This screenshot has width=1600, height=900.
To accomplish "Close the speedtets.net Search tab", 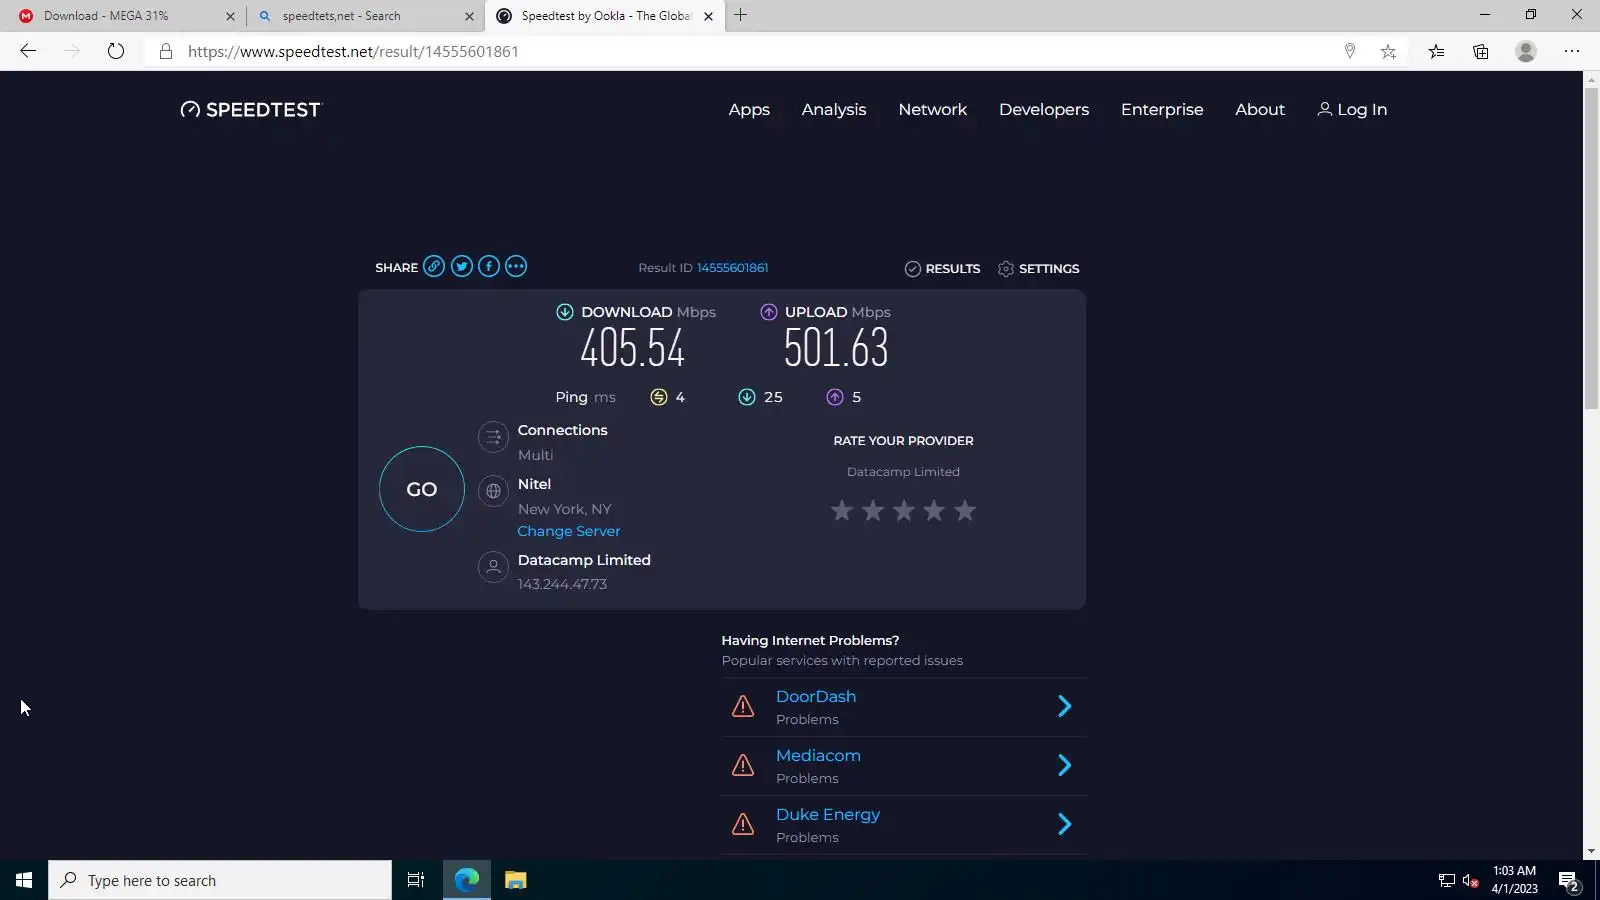I will point(469,16).
